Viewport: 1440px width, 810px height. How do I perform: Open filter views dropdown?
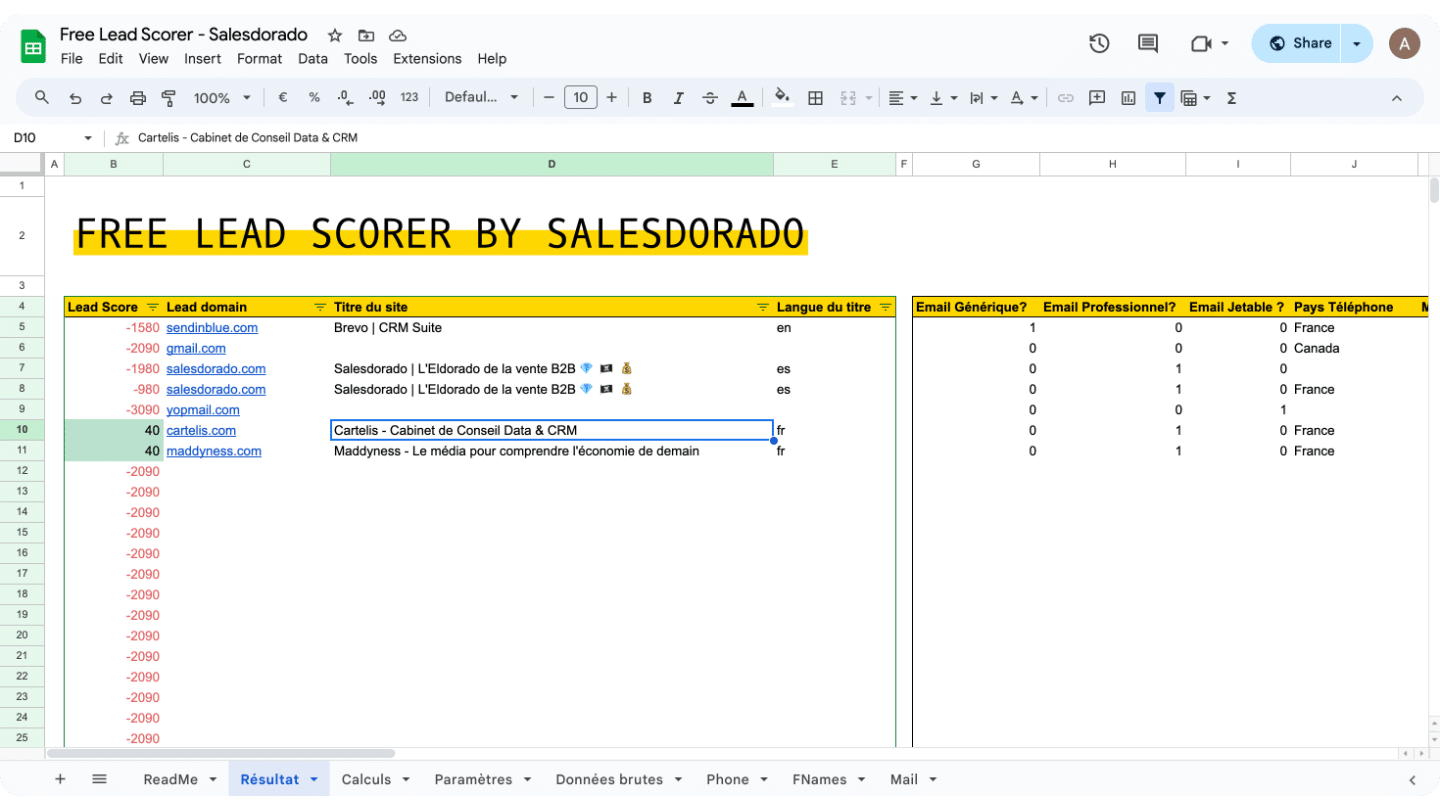1195,98
